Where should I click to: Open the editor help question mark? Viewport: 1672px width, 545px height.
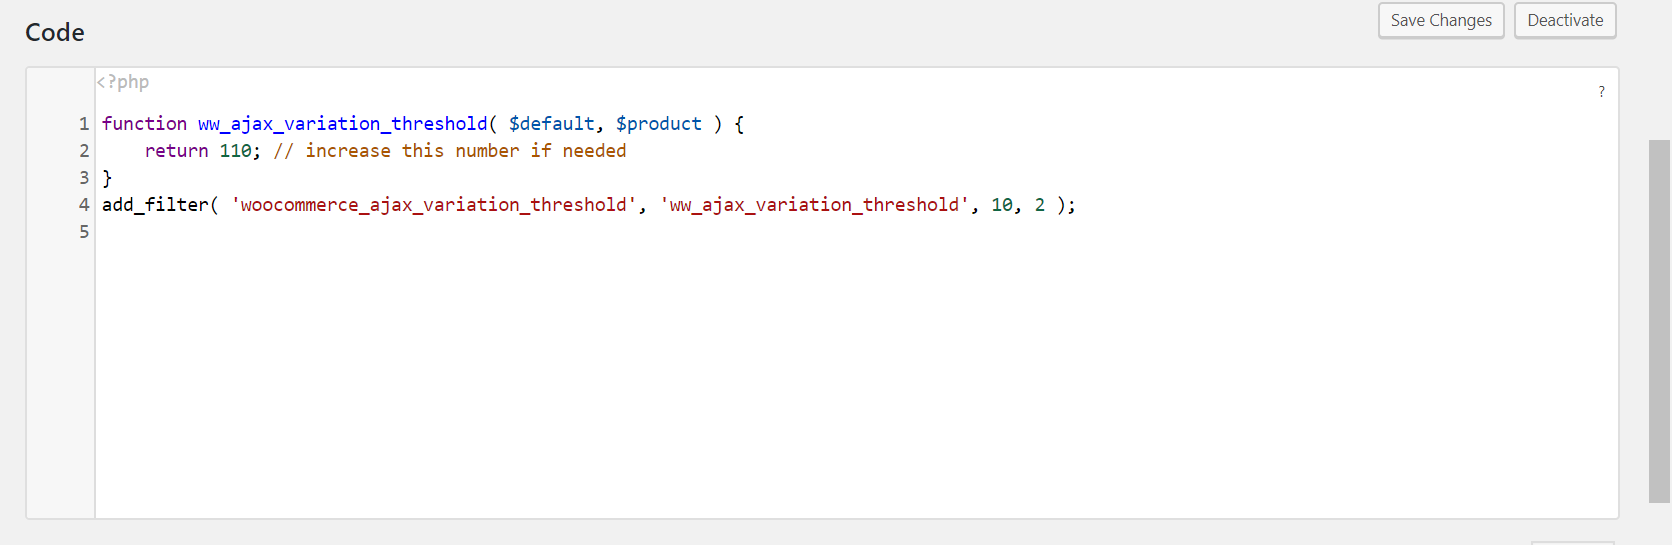pos(1601,92)
